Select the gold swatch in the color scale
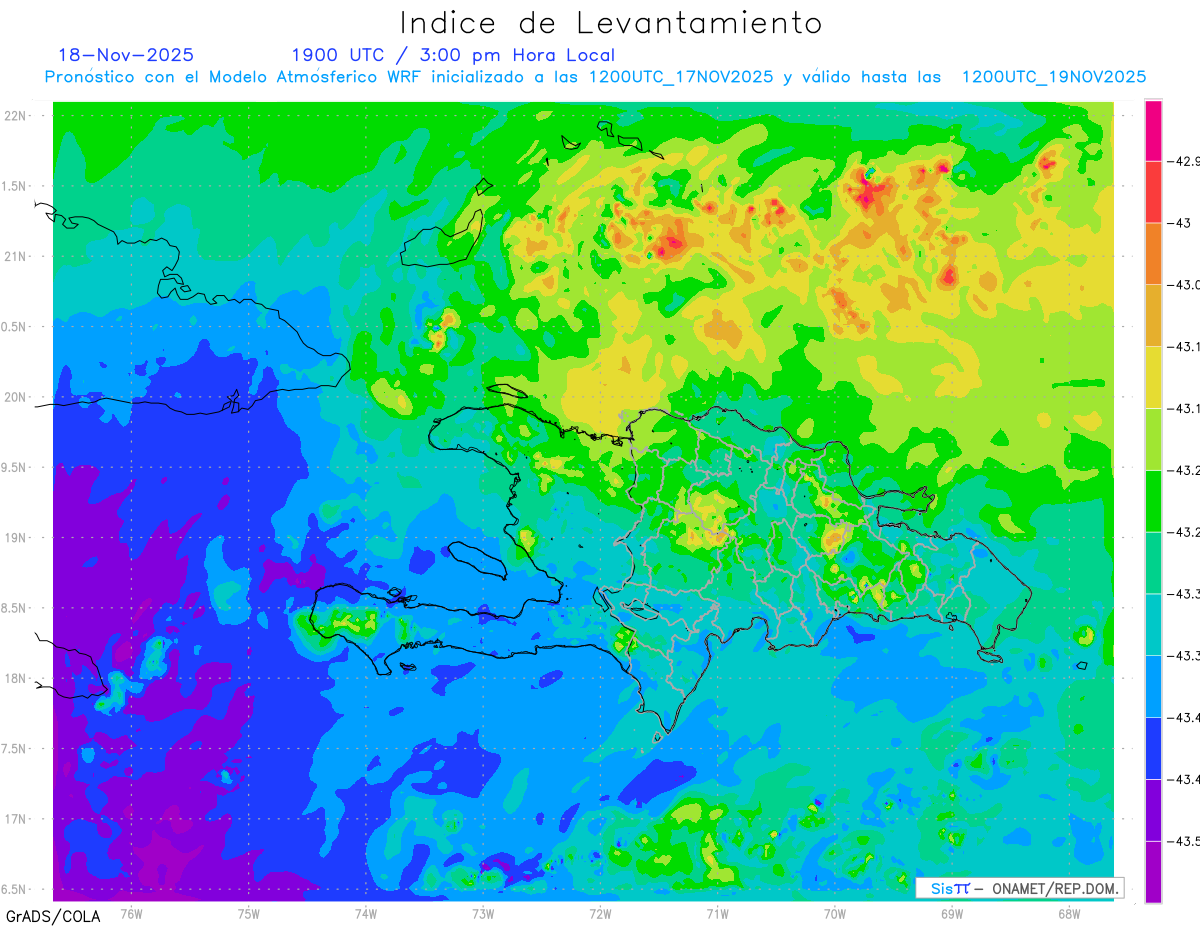The width and height of the screenshot is (1200, 927). coord(1153,315)
